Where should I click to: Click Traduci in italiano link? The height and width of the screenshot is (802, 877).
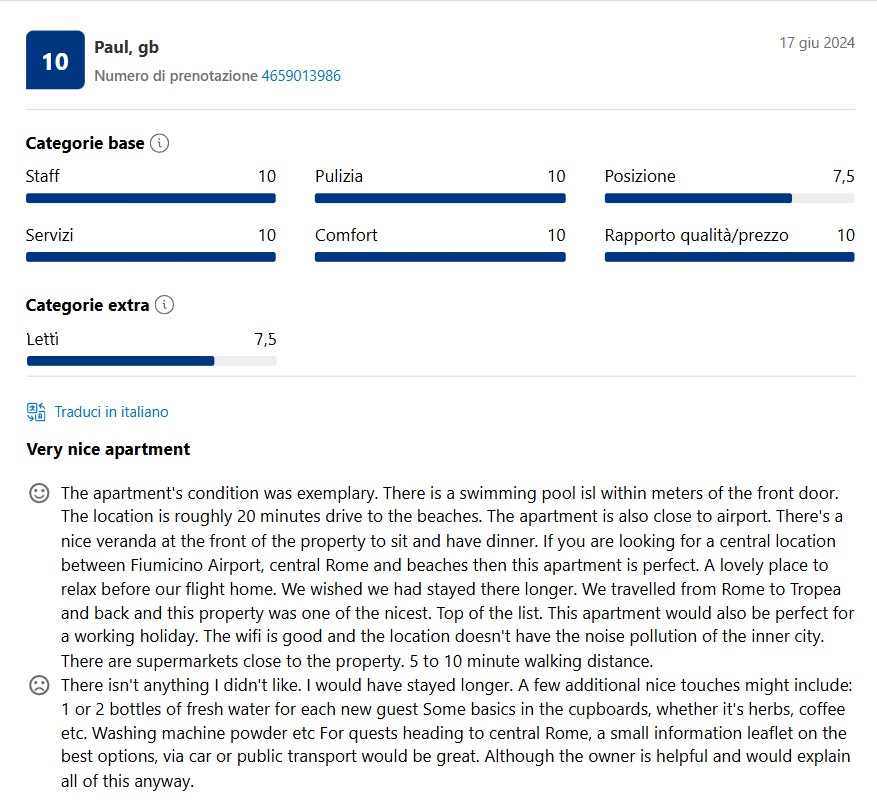pos(111,412)
